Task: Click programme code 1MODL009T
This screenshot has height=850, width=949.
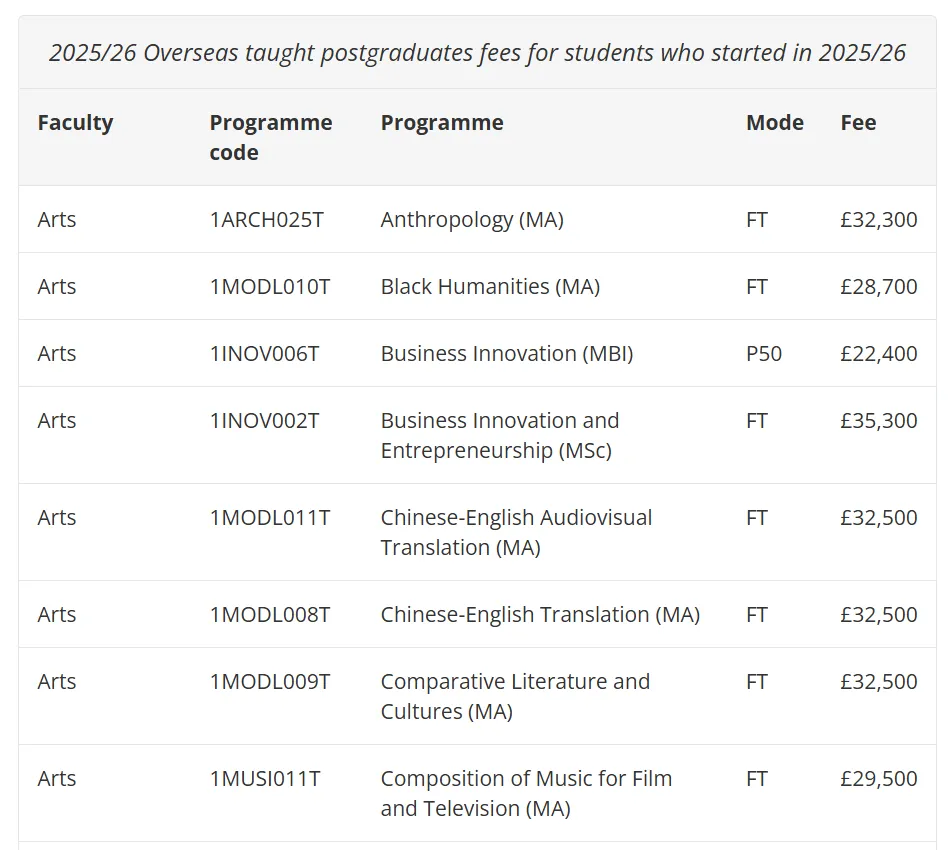Action: 269,682
